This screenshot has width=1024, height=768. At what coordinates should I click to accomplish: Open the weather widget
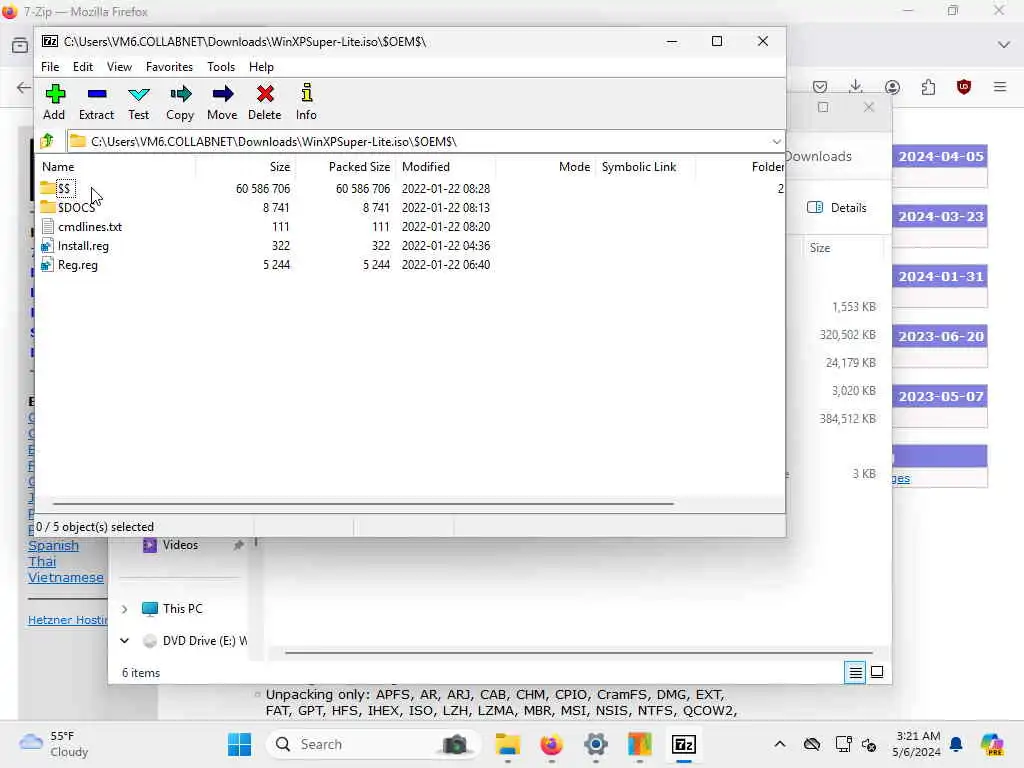[x=55, y=744]
